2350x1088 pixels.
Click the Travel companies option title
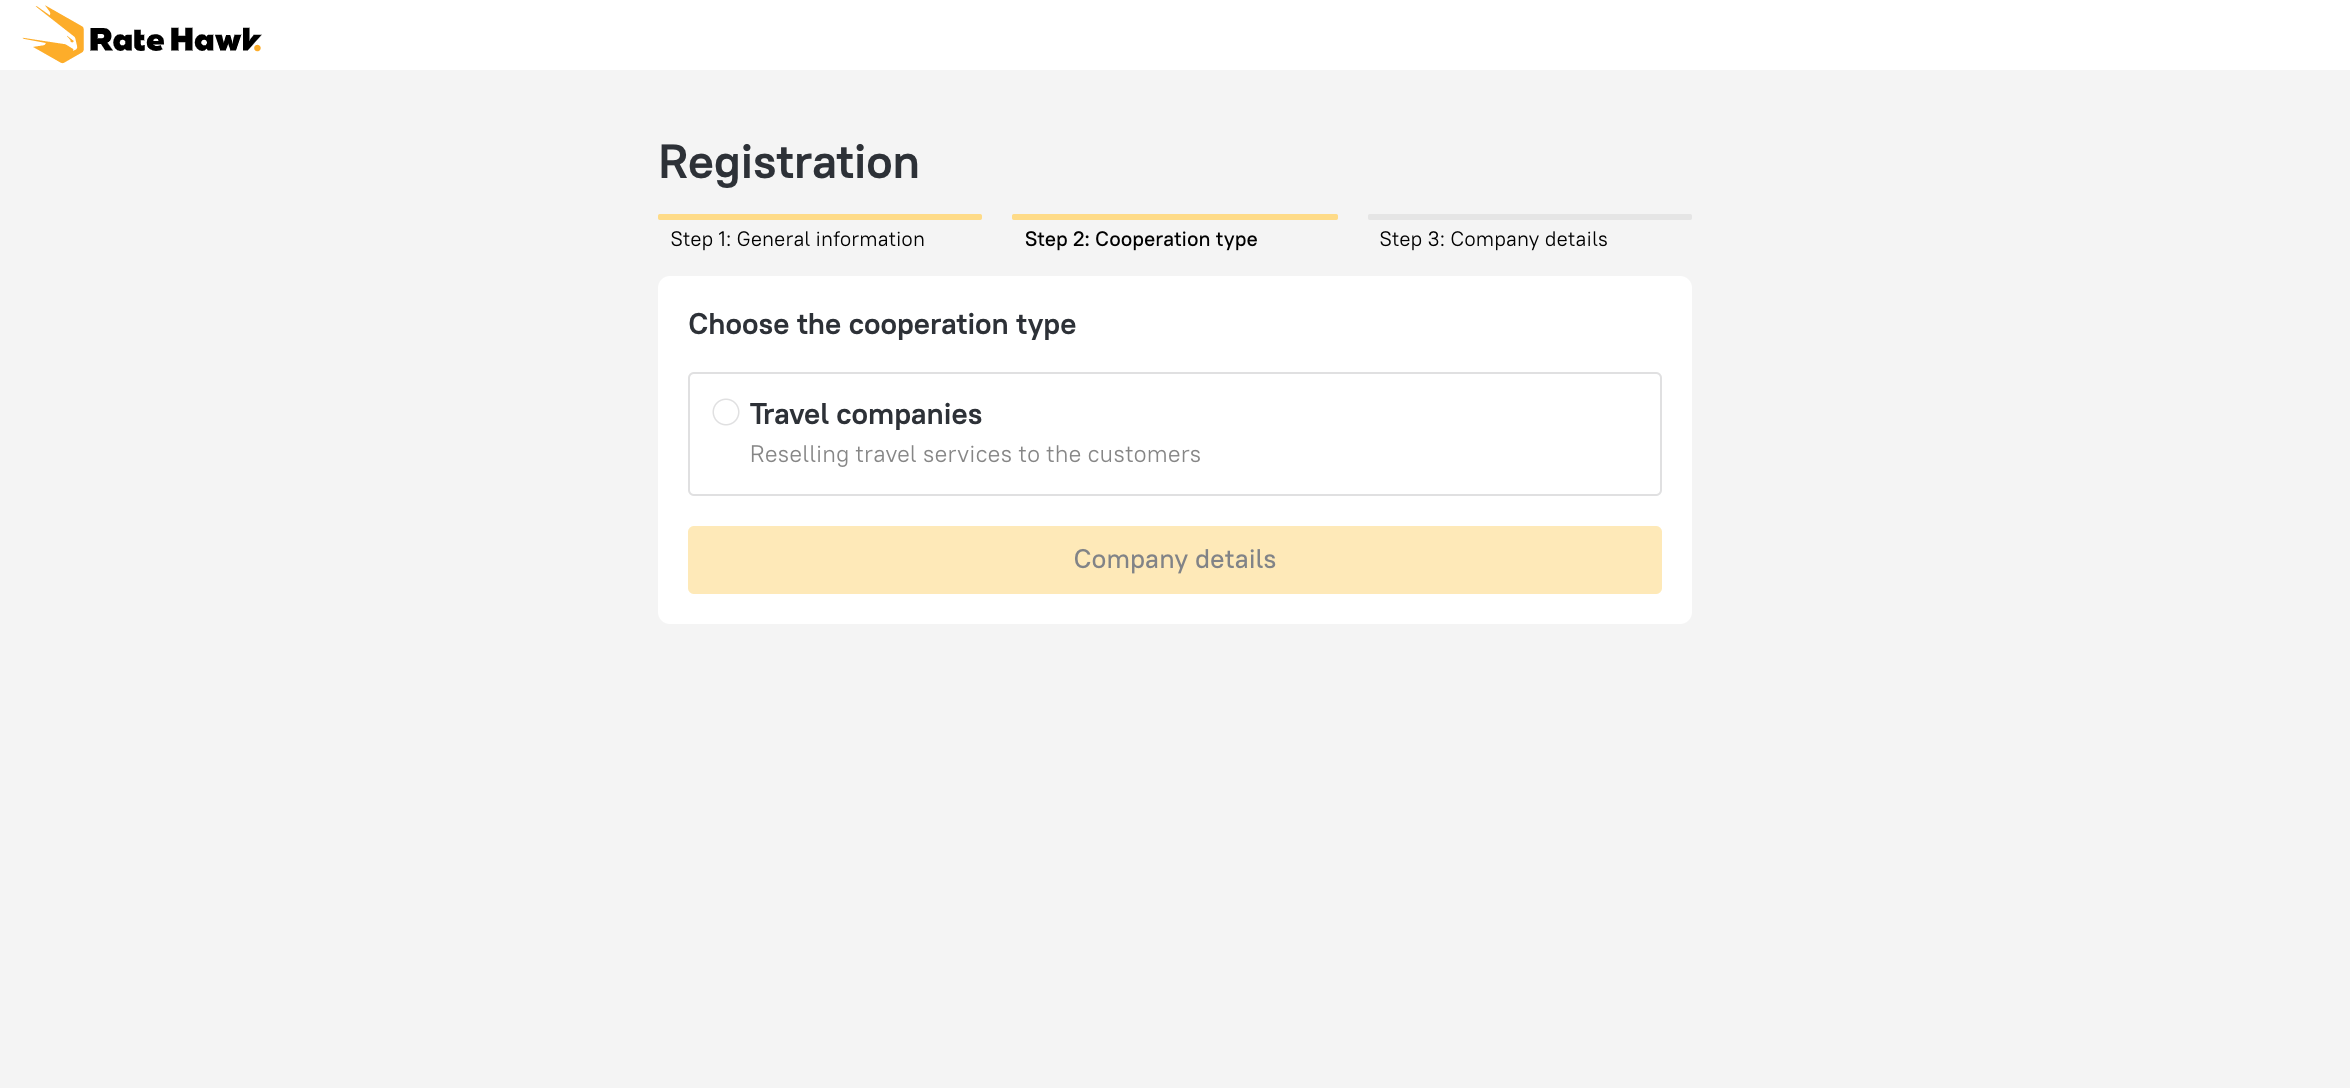point(865,414)
